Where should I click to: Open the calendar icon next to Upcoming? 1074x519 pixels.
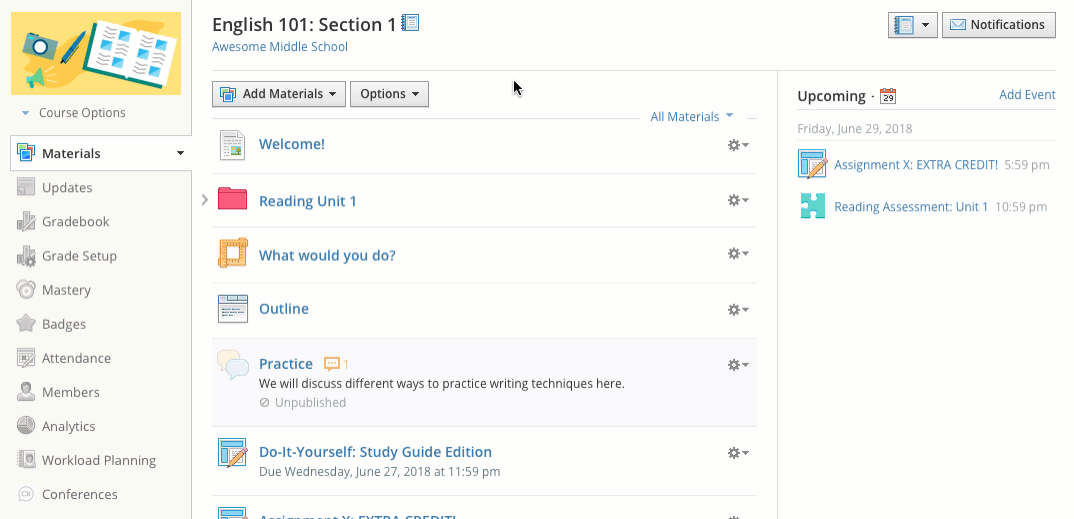point(888,96)
